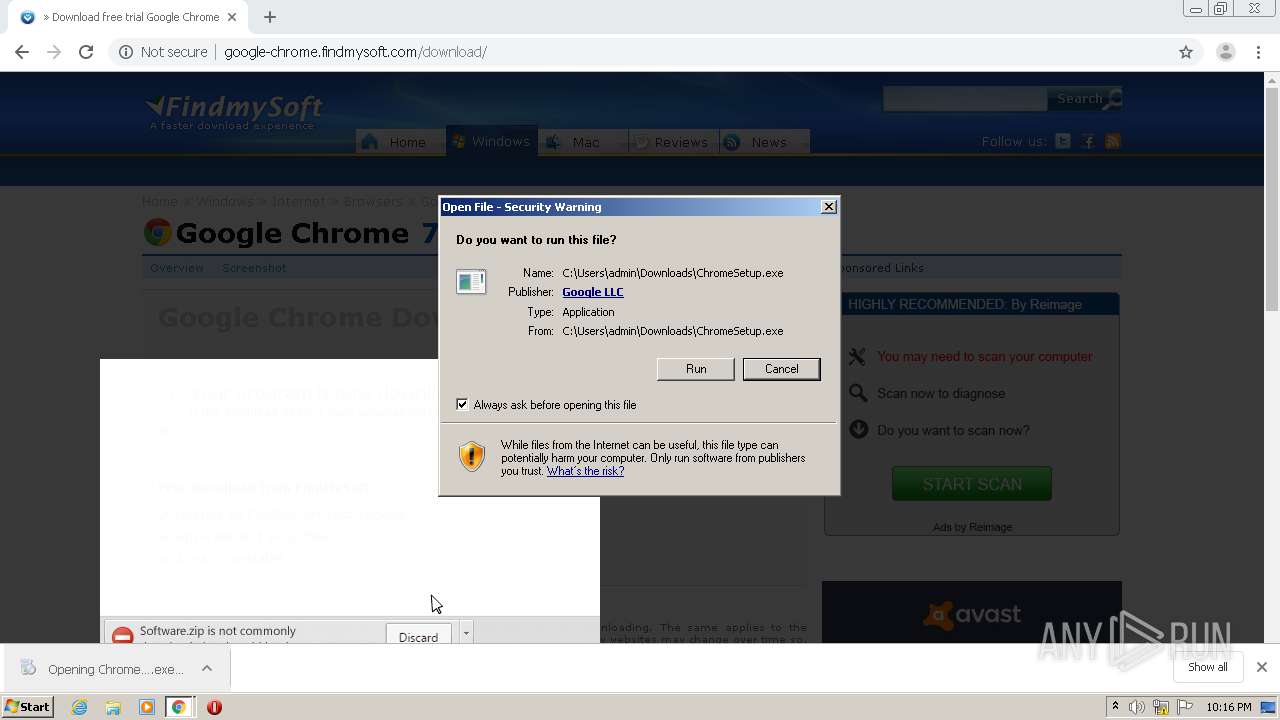Click the Facebook follow icon
This screenshot has height=720, width=1280.
click(1088, 142)
